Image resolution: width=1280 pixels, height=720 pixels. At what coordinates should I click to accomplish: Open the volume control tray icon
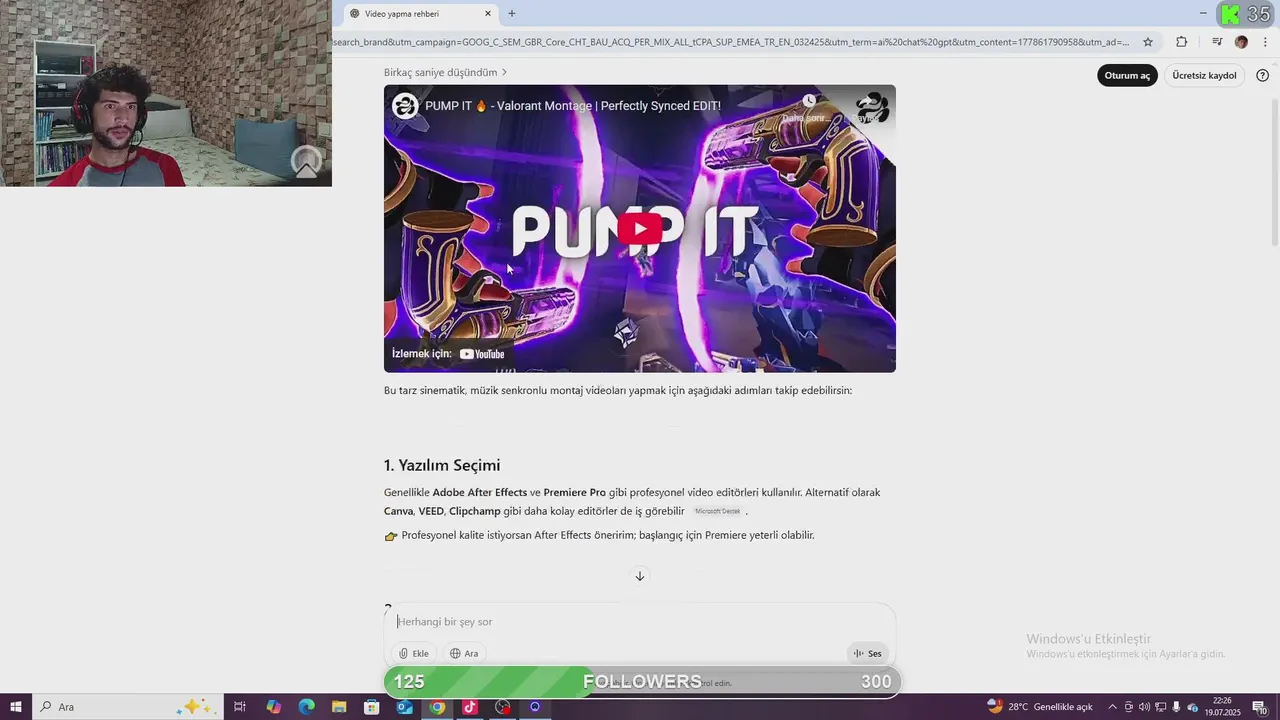pyautogui.click(x=1144, y=707)
